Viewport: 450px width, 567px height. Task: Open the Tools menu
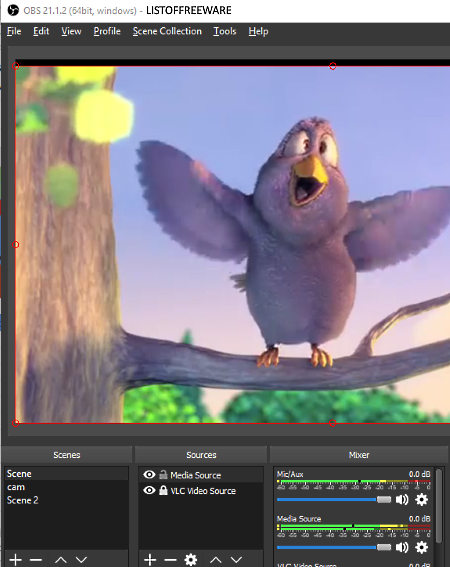tap(225, 31)
